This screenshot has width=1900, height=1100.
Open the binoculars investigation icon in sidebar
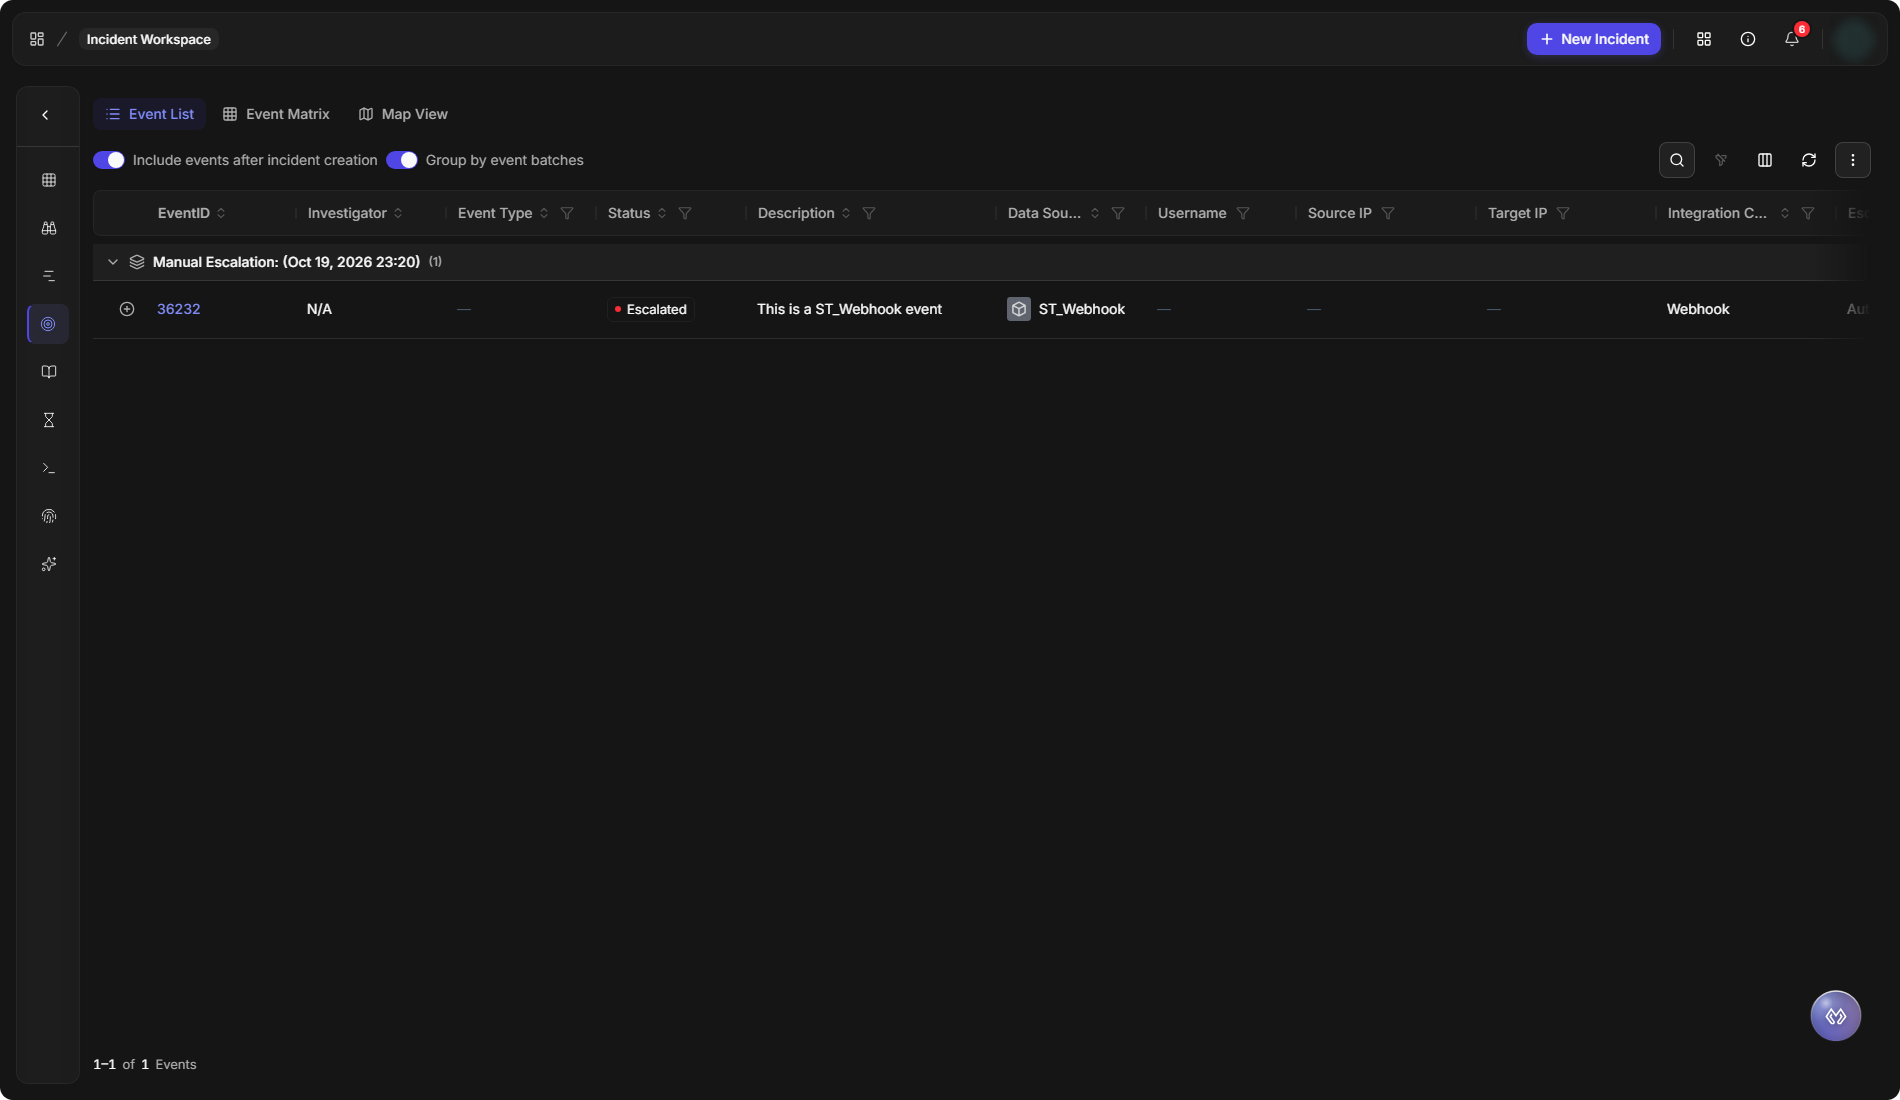(x=48, y=228)
